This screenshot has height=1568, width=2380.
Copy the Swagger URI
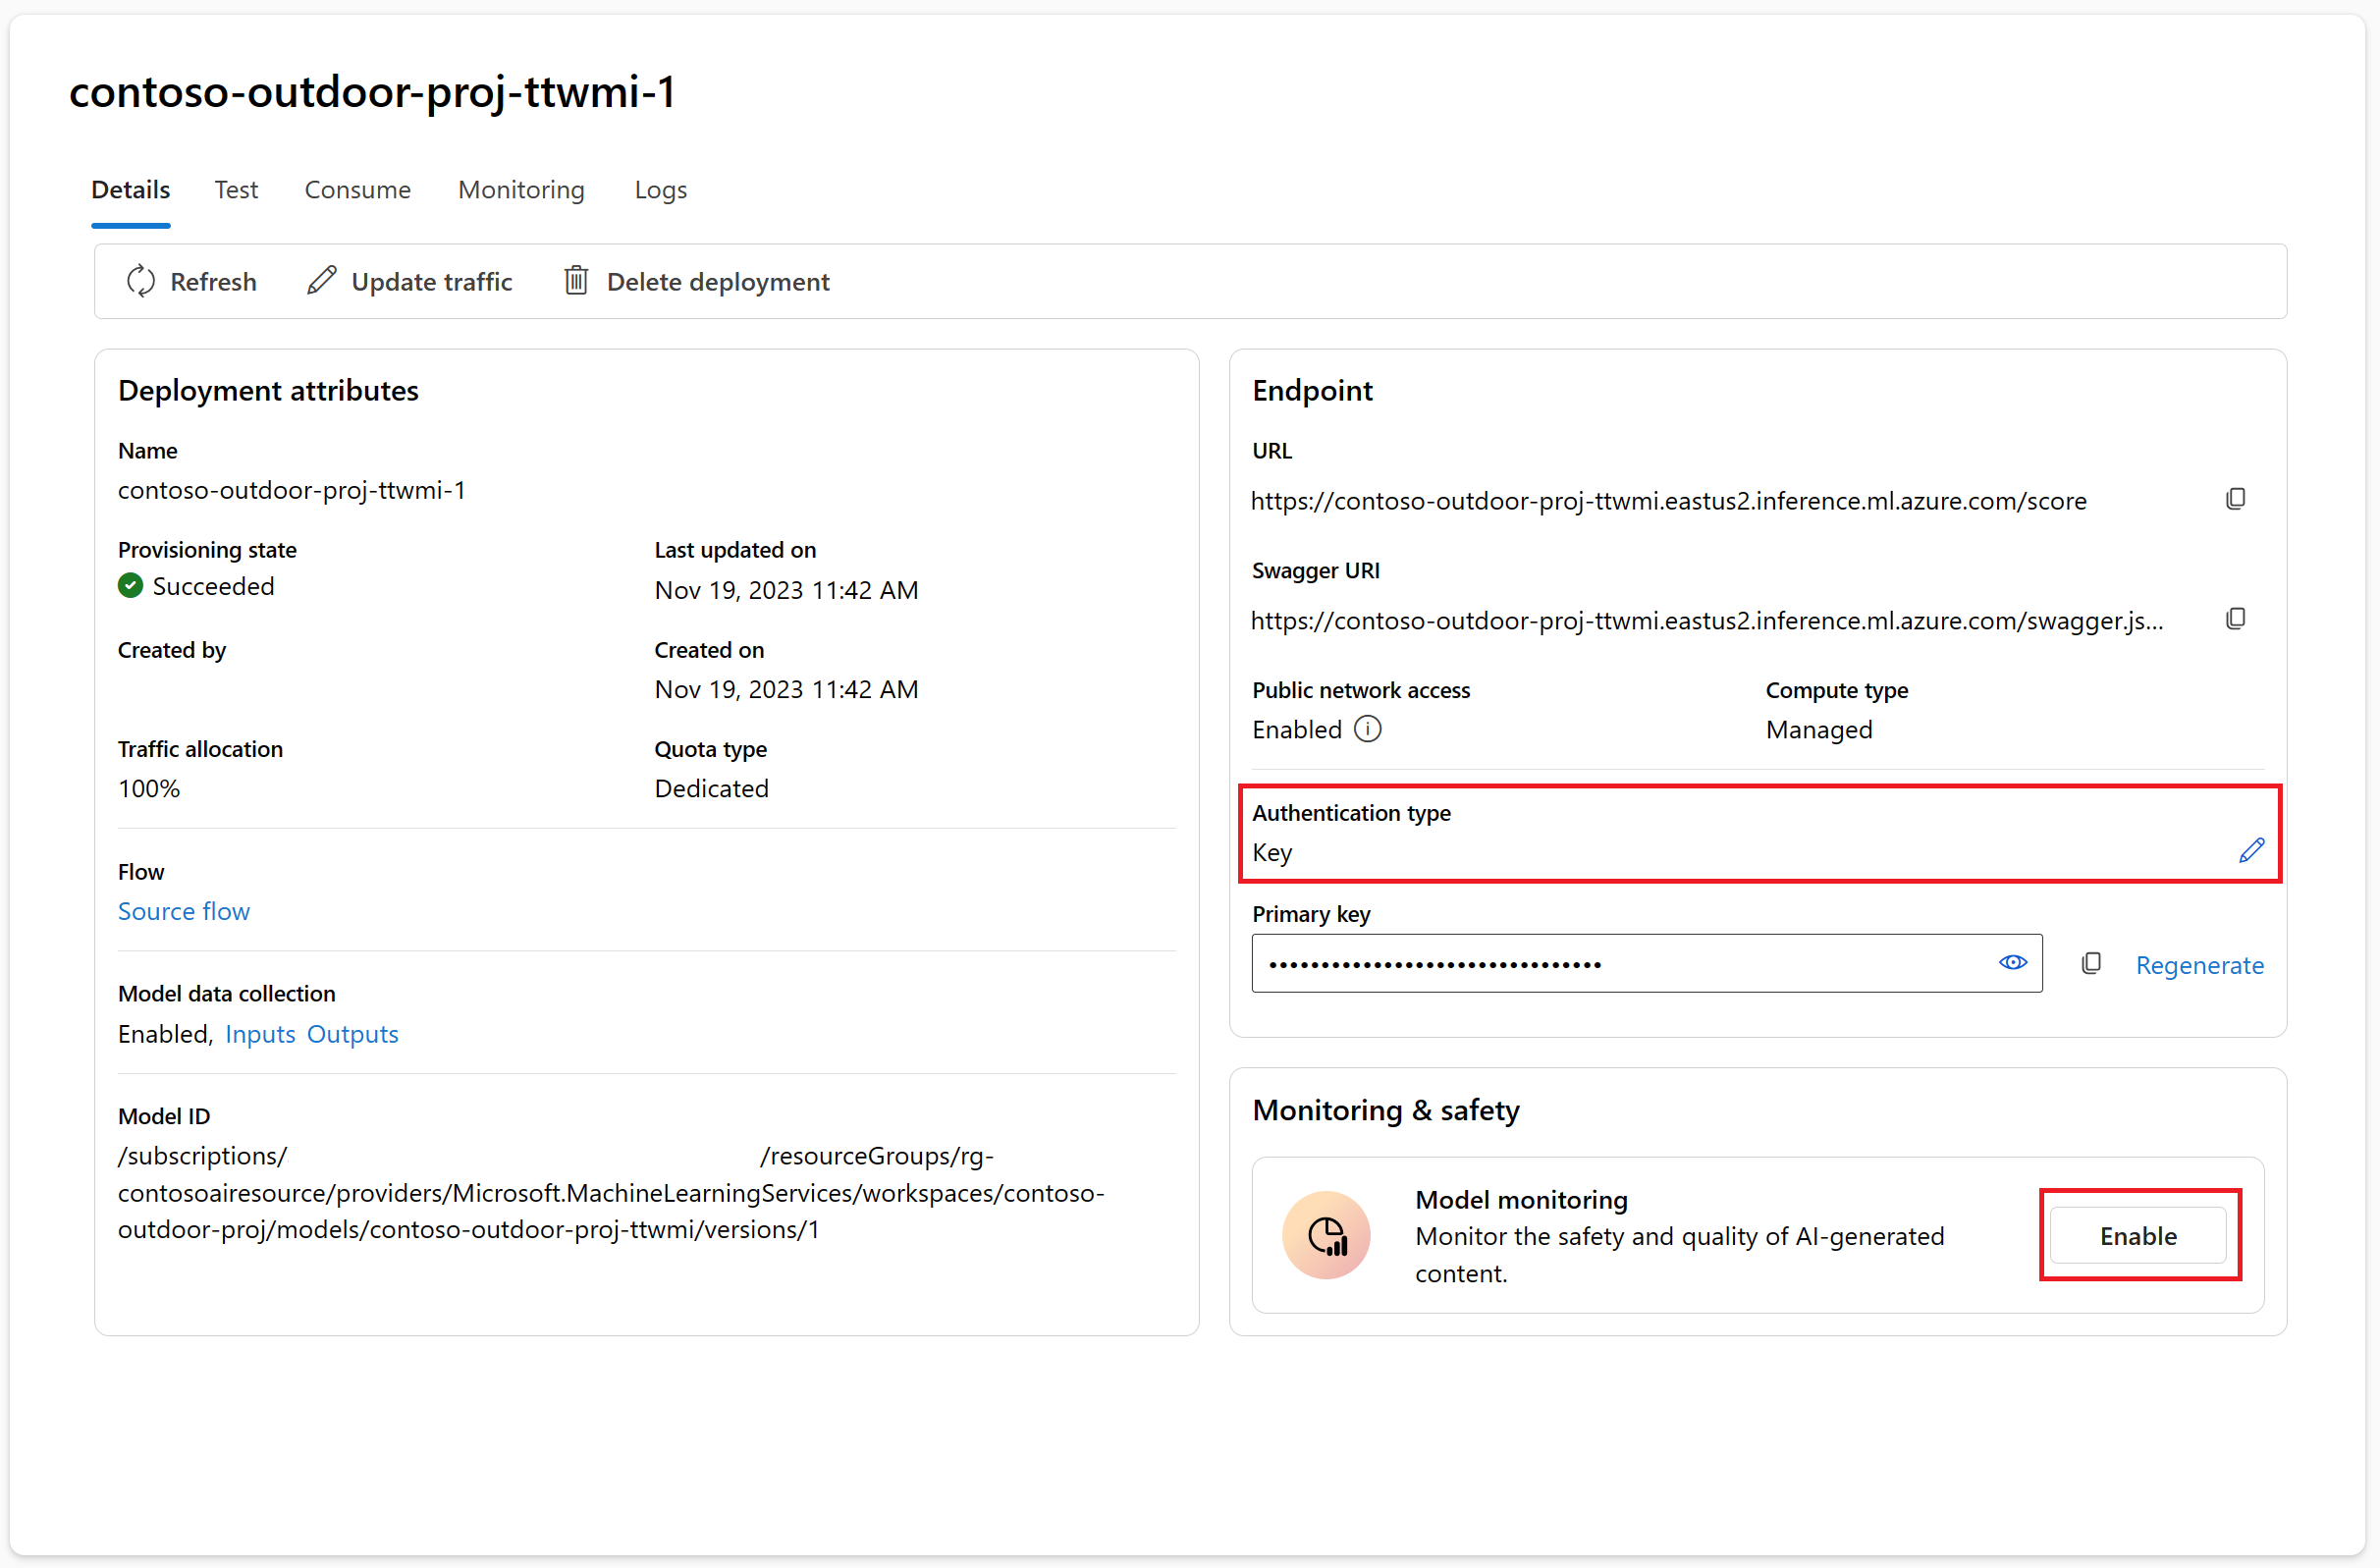2235,619
